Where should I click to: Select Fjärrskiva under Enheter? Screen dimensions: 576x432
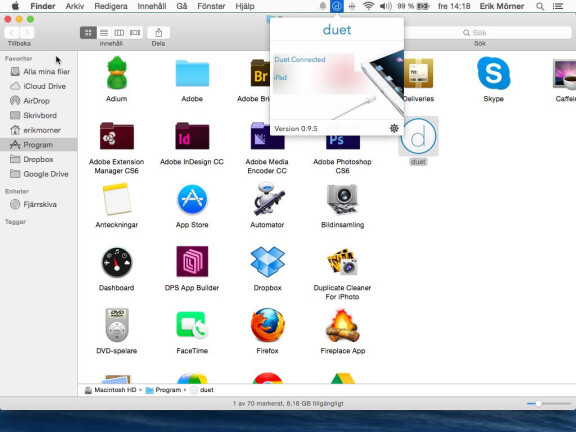39,204
